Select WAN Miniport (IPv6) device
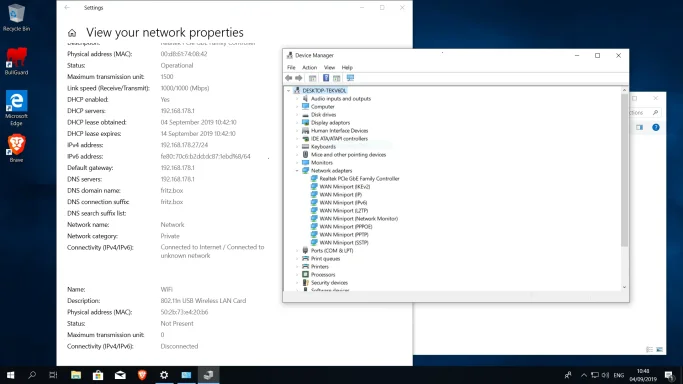This screenshot has height=384, width=683. click(343, 203)
